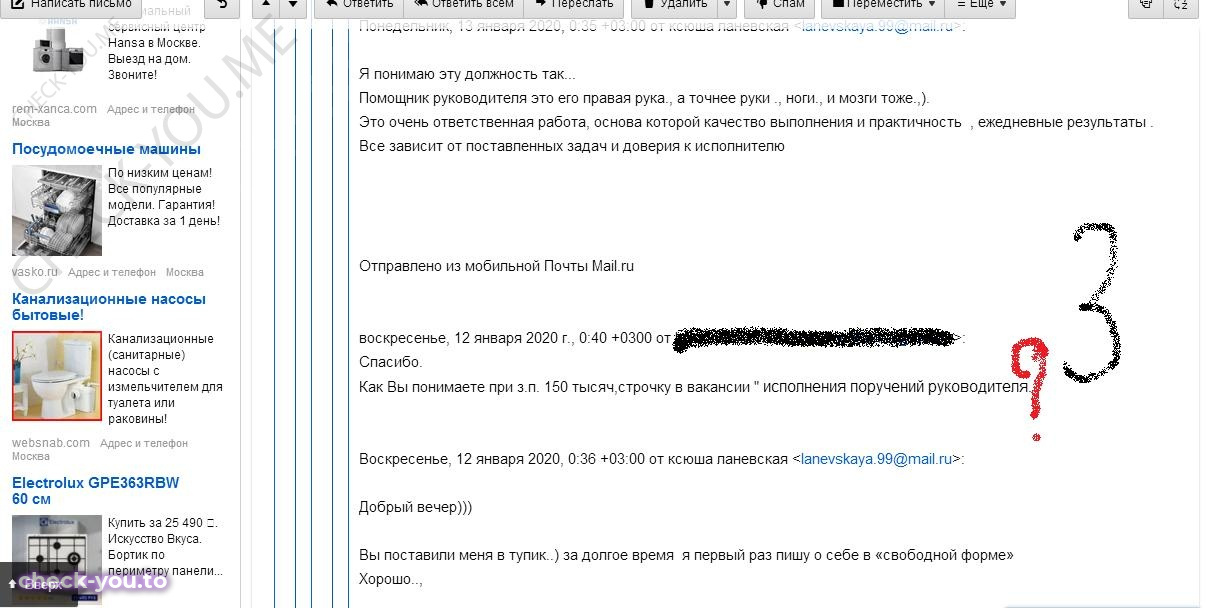Image resolution: width=1220 pixels, height=608 pixels.
Task: Click the line 'Вы поставили меня в тупик..)'
Action: (x=686, y=554)
